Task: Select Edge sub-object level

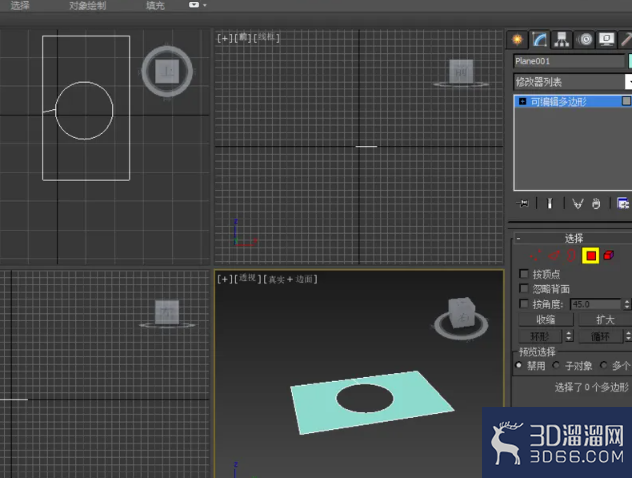Action: pyautogui.click(x=554, y=256)
